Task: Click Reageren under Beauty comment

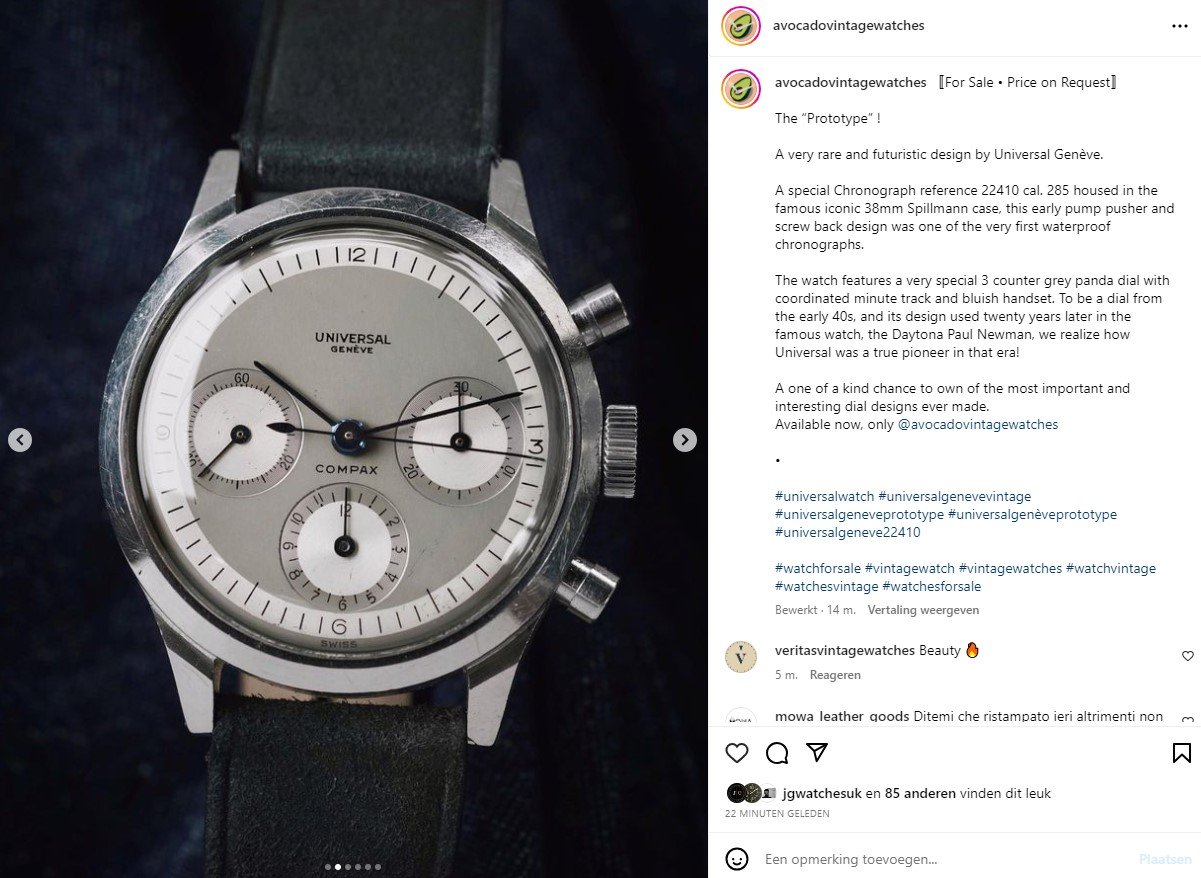Action: tap(835, 675)
